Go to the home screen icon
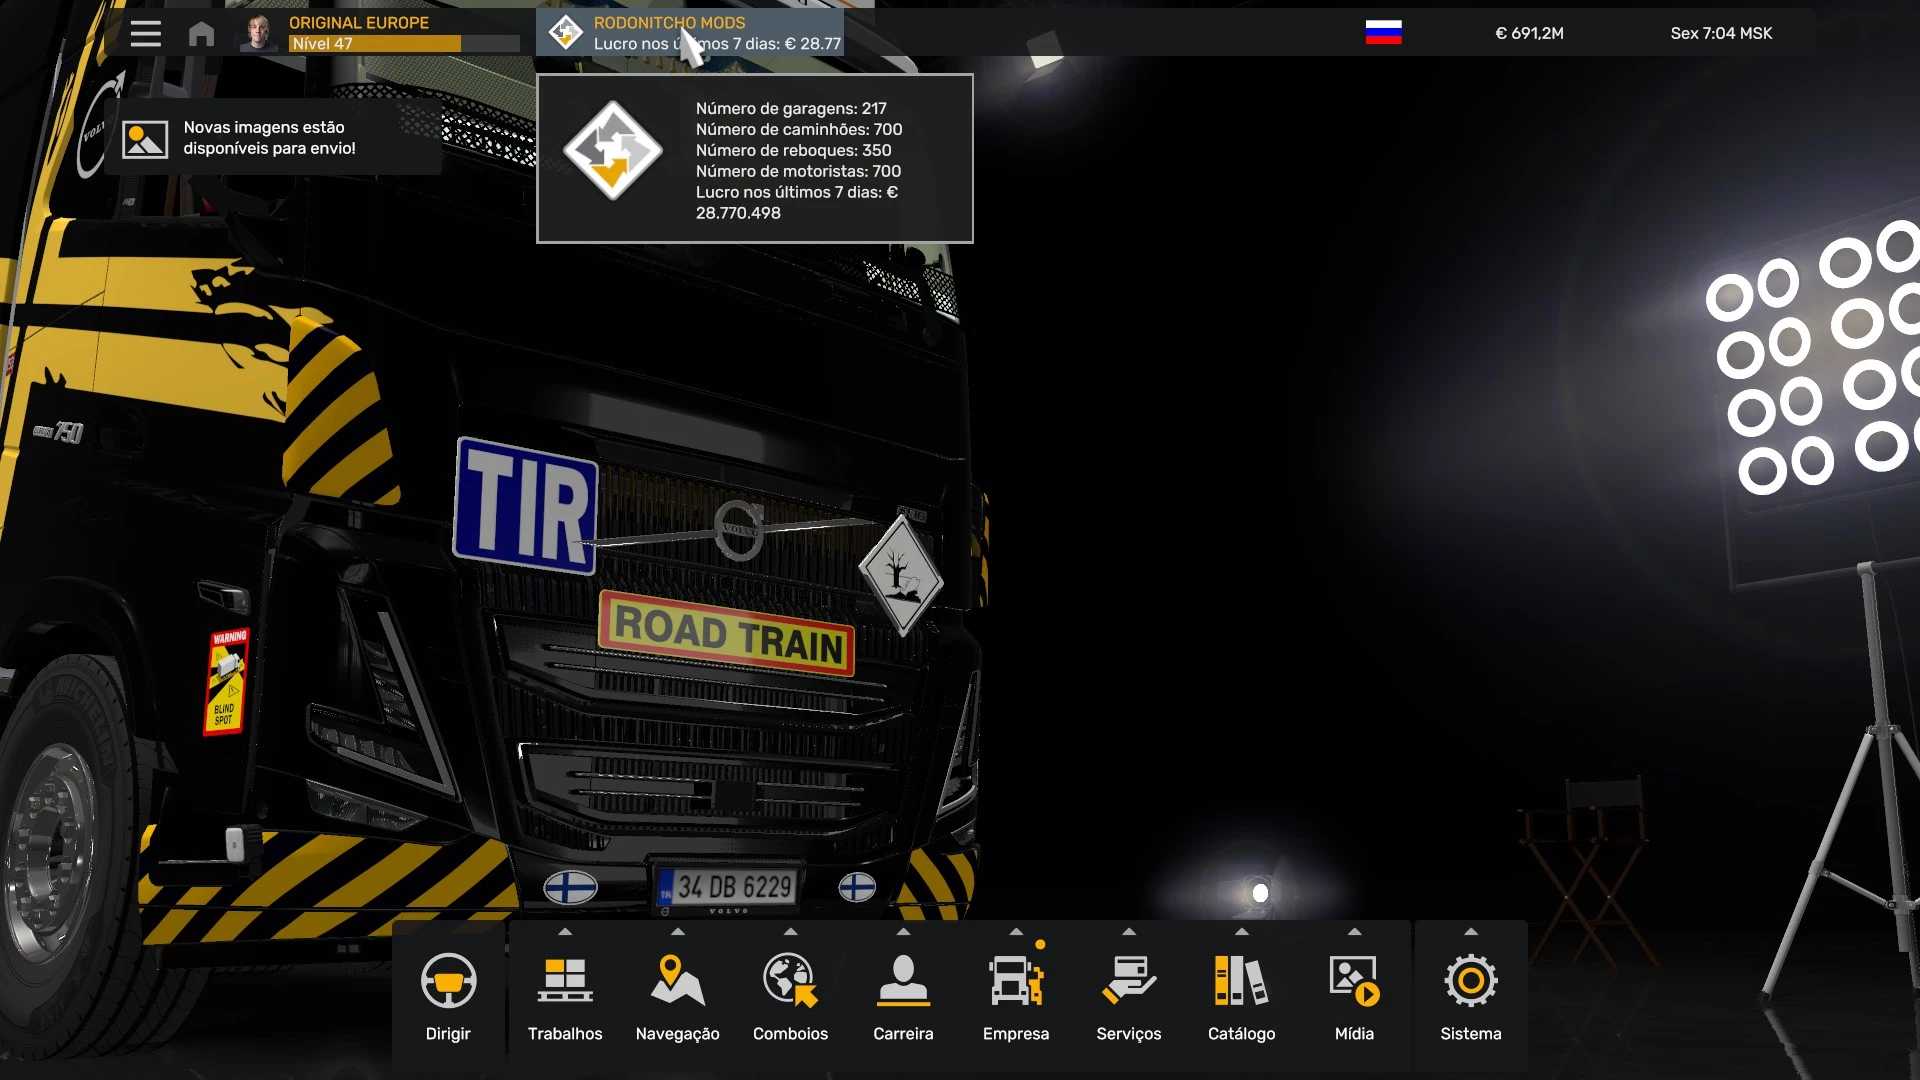 [x=201, y=34]
